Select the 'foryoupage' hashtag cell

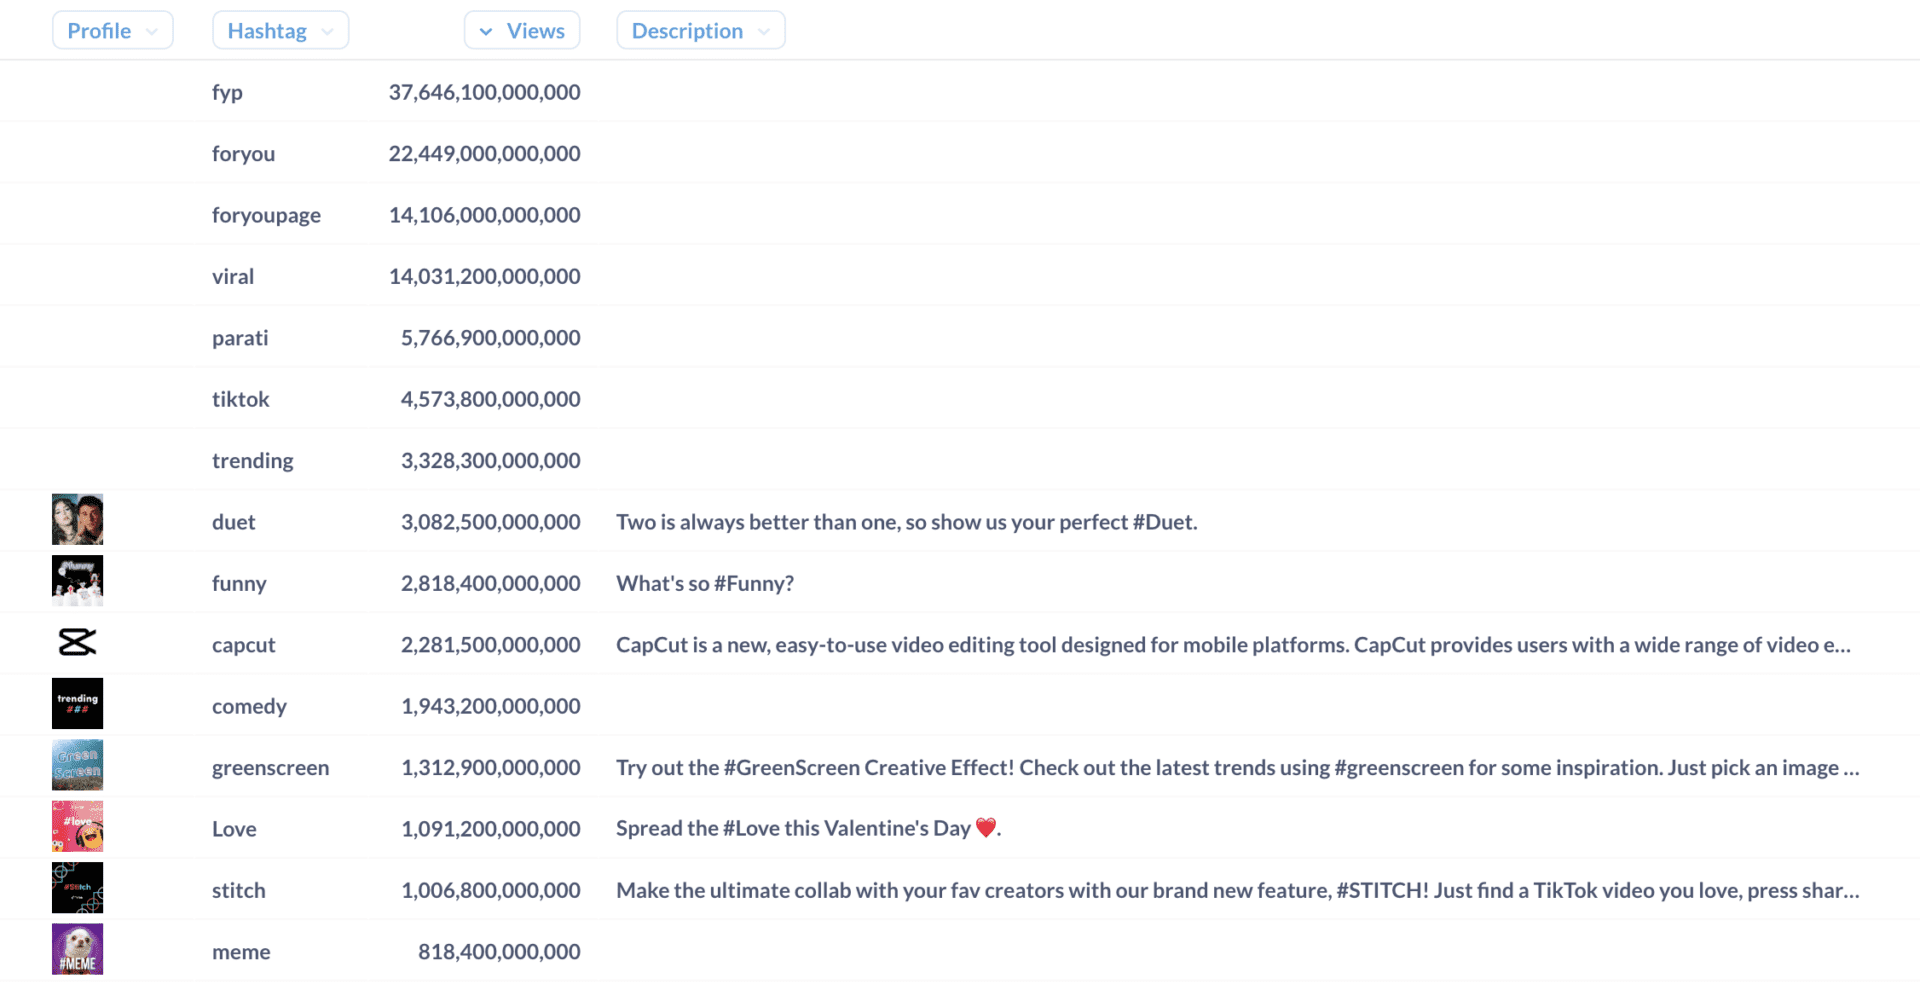[266, 215]
